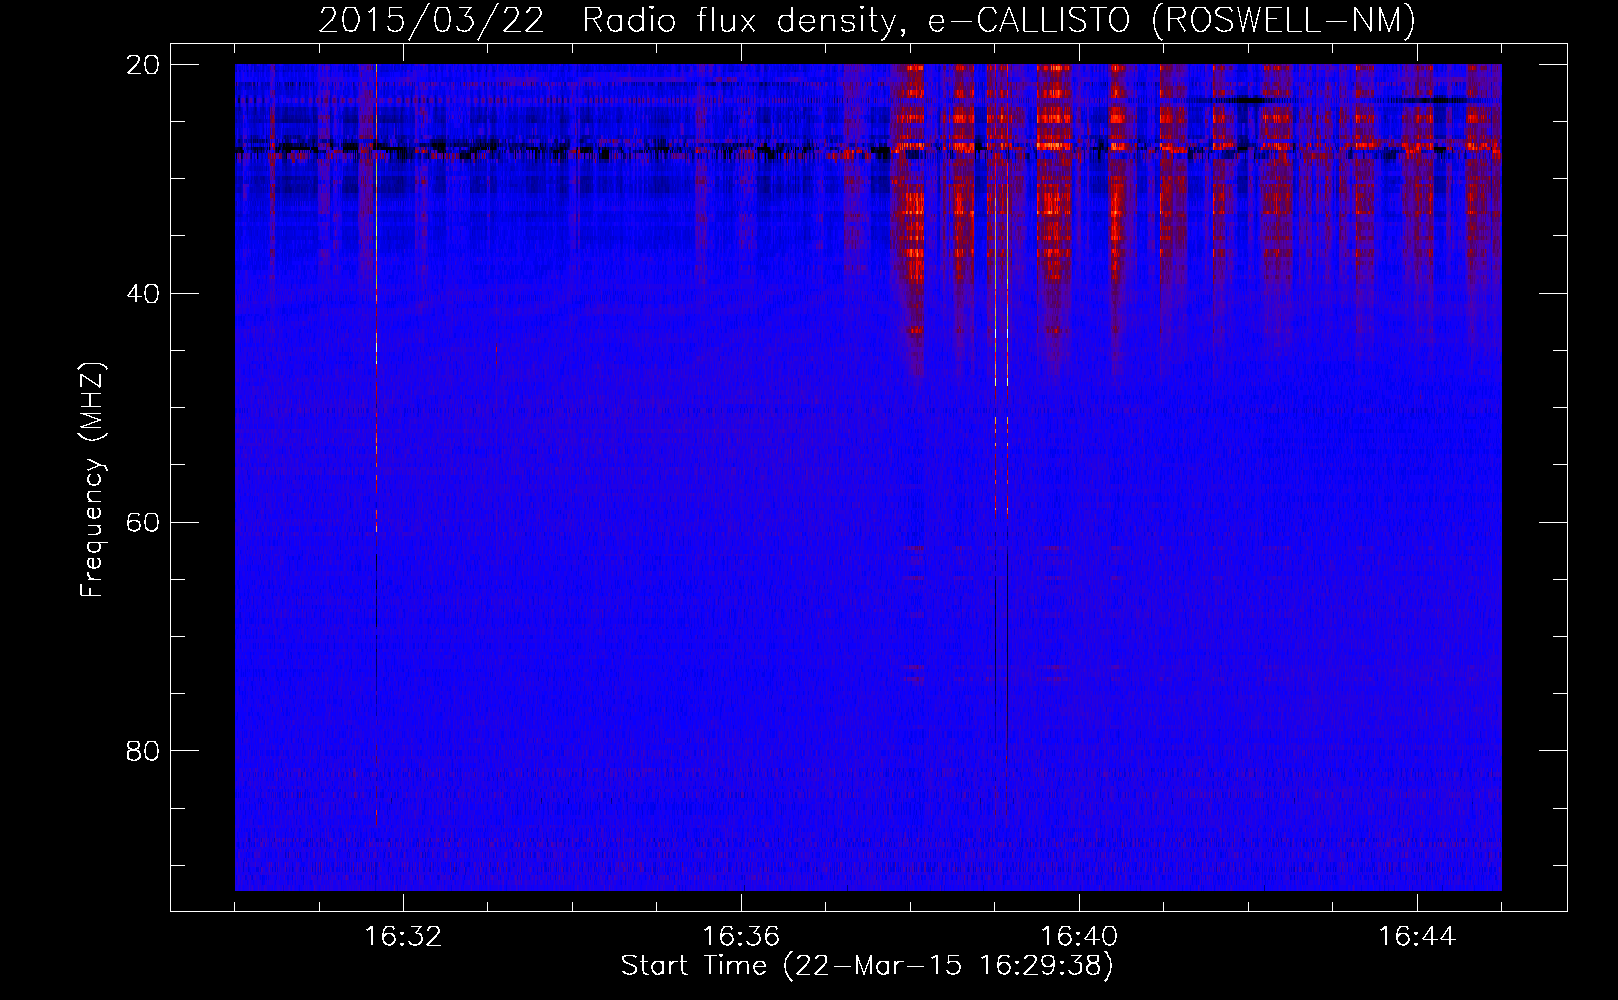The image size is (1618, 1000).
Task: Click the 'Frequency (MHZ)' axis label
Action: (x=92, y=480)
